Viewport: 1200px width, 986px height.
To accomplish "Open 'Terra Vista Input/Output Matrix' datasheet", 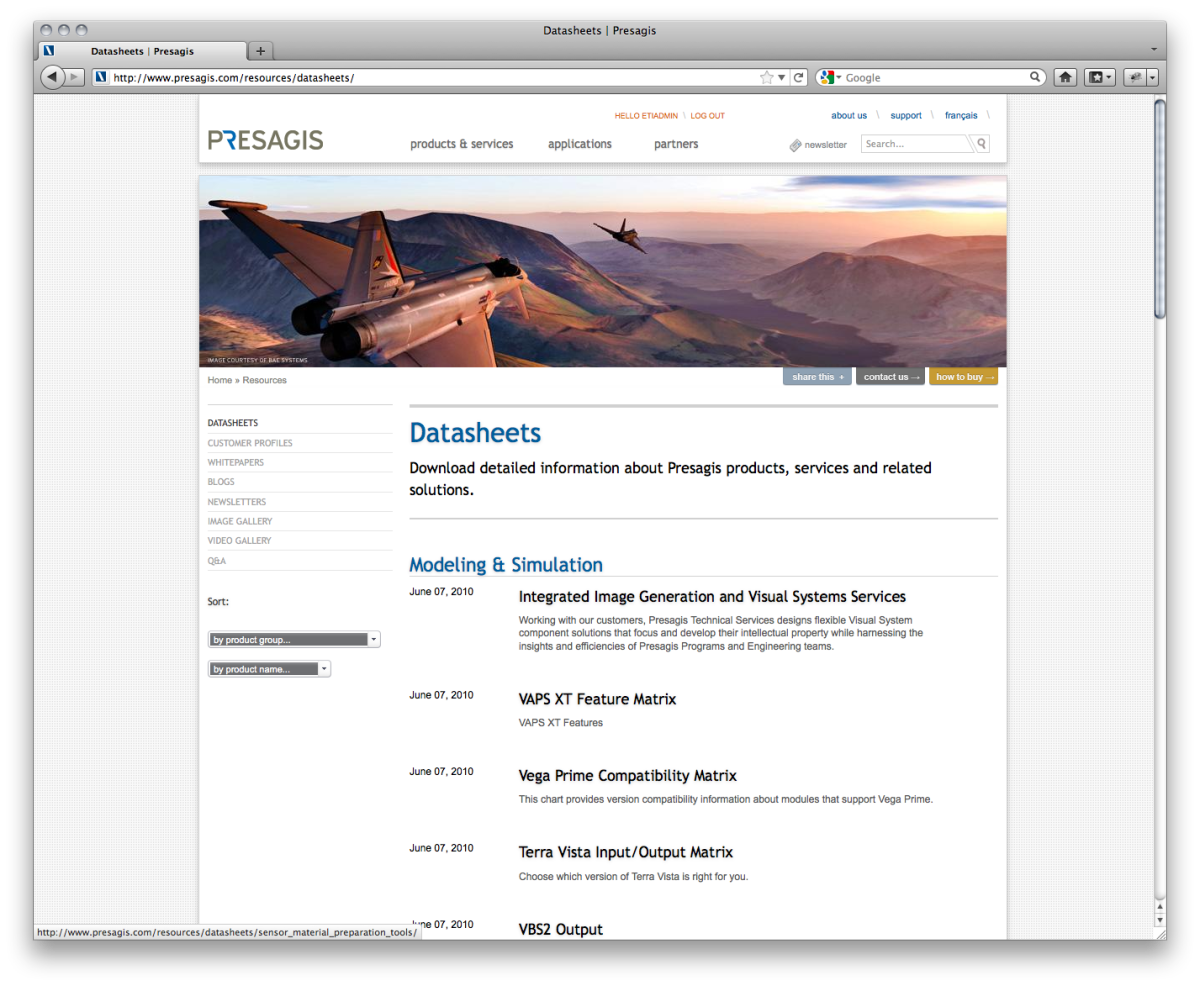I will pyautogui.click(x=626, y=853).
